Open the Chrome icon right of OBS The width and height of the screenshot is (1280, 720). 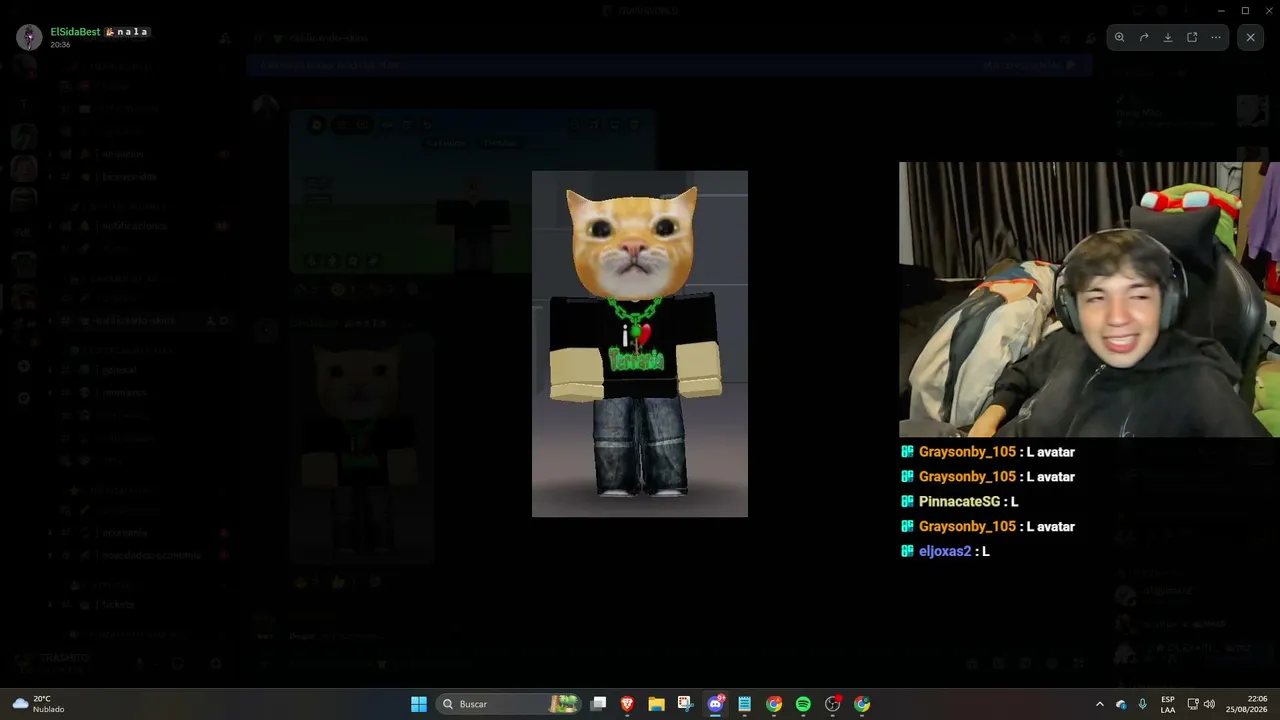coord(862,704)
